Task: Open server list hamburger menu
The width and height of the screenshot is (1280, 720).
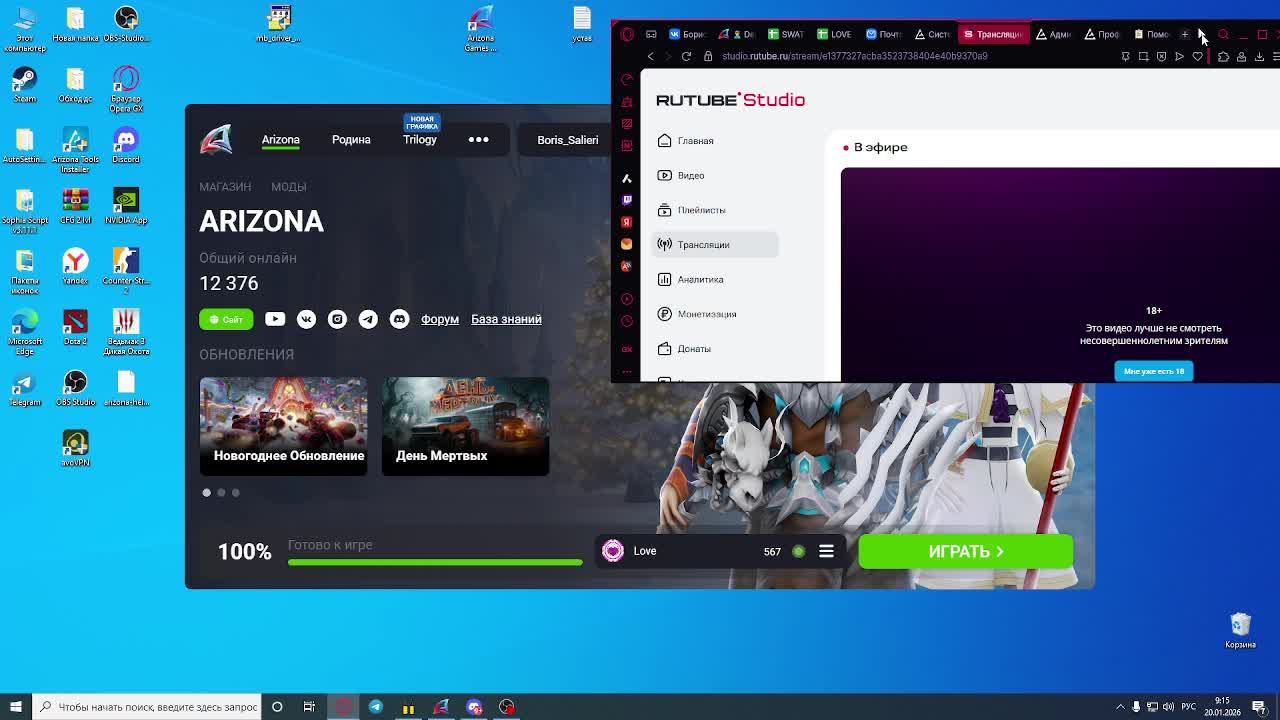Action: tap(826, 551)
